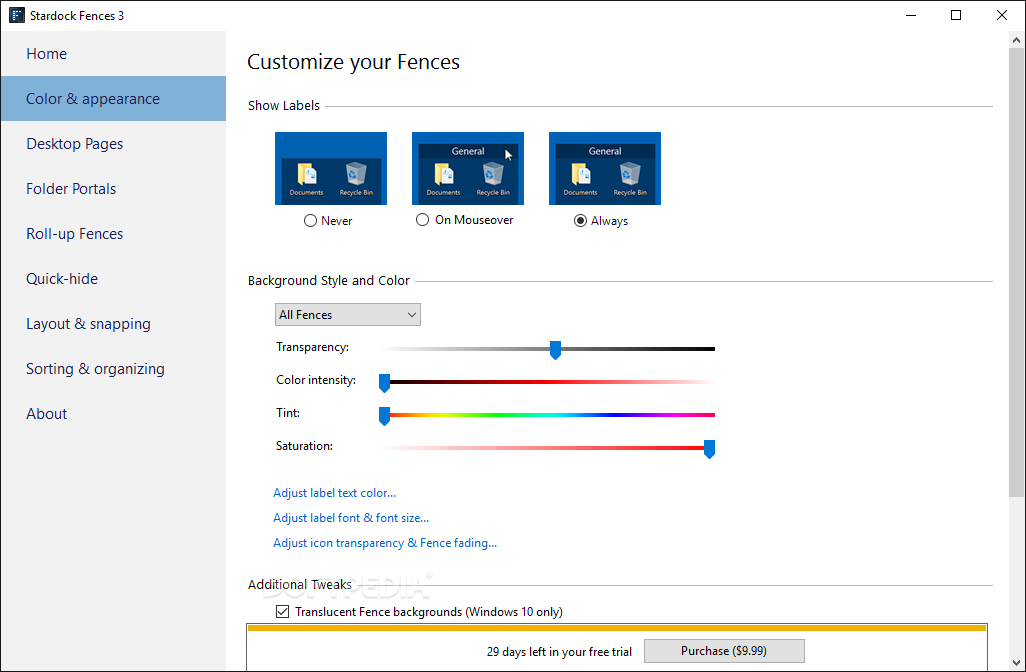The image size is (1026, 672).
Task: Click the vertical scrollbar thumb
Action: pyautogui.click(x=1016, y=272)
